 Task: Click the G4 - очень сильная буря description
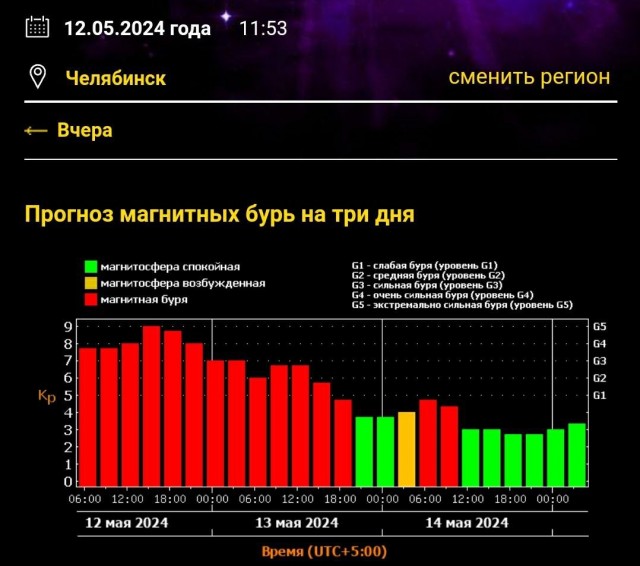[442, 295]
